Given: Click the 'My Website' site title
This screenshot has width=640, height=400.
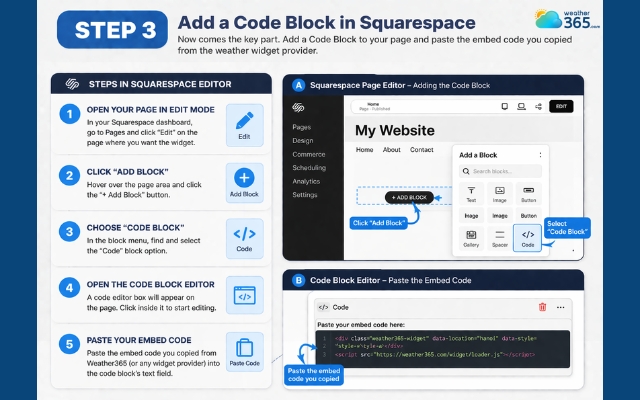Looking at the screenshot, I should [395, 131].
